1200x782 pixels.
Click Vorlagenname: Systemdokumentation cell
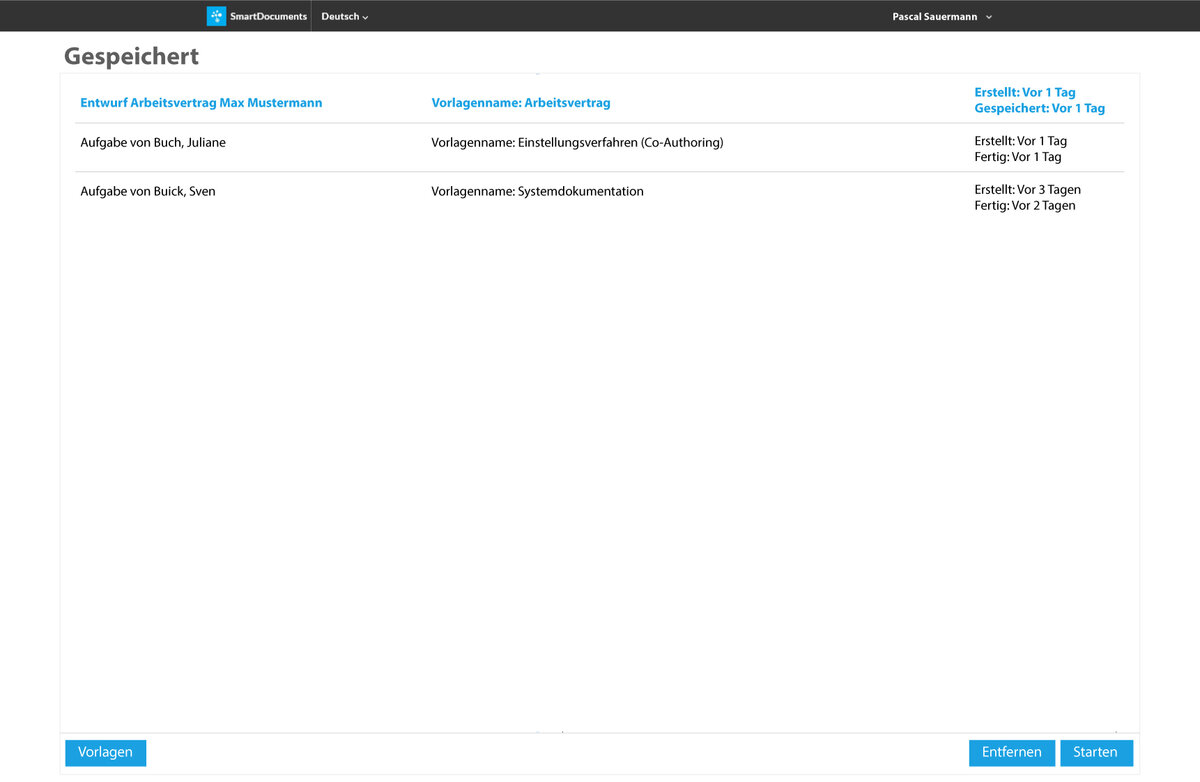coord(537,191)
